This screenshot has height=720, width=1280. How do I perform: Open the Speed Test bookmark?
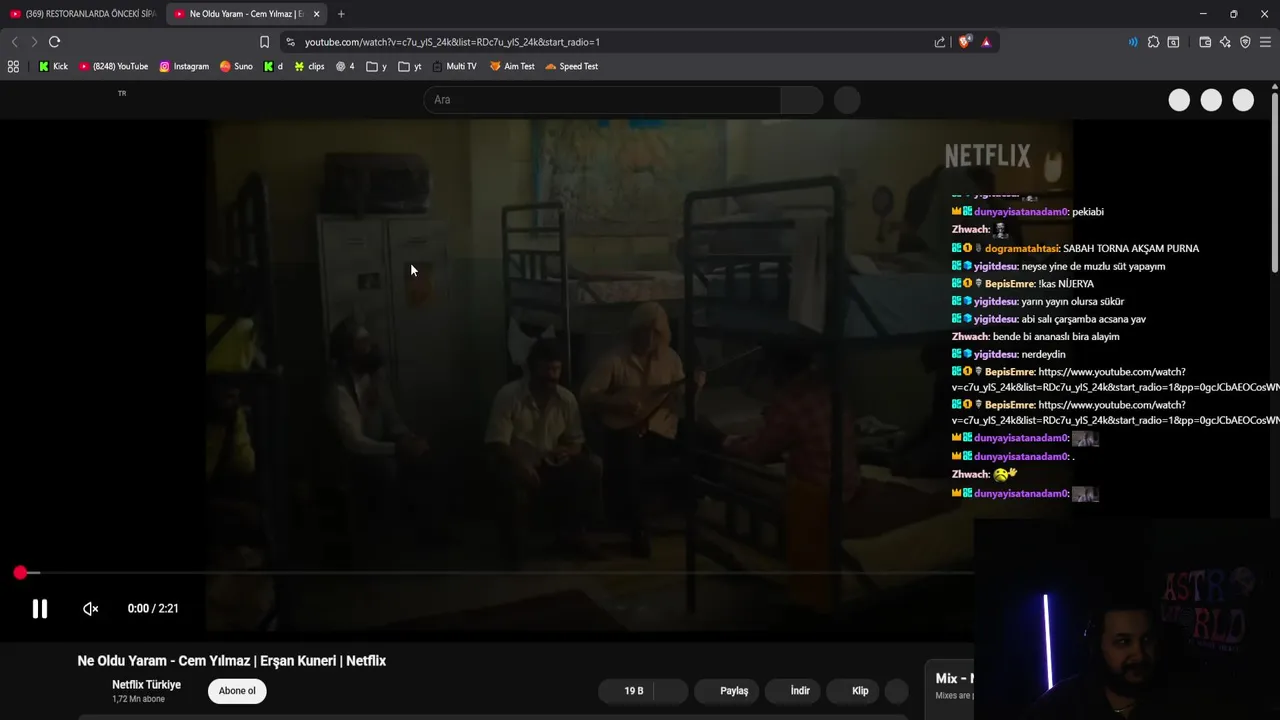tap(571, 66)
